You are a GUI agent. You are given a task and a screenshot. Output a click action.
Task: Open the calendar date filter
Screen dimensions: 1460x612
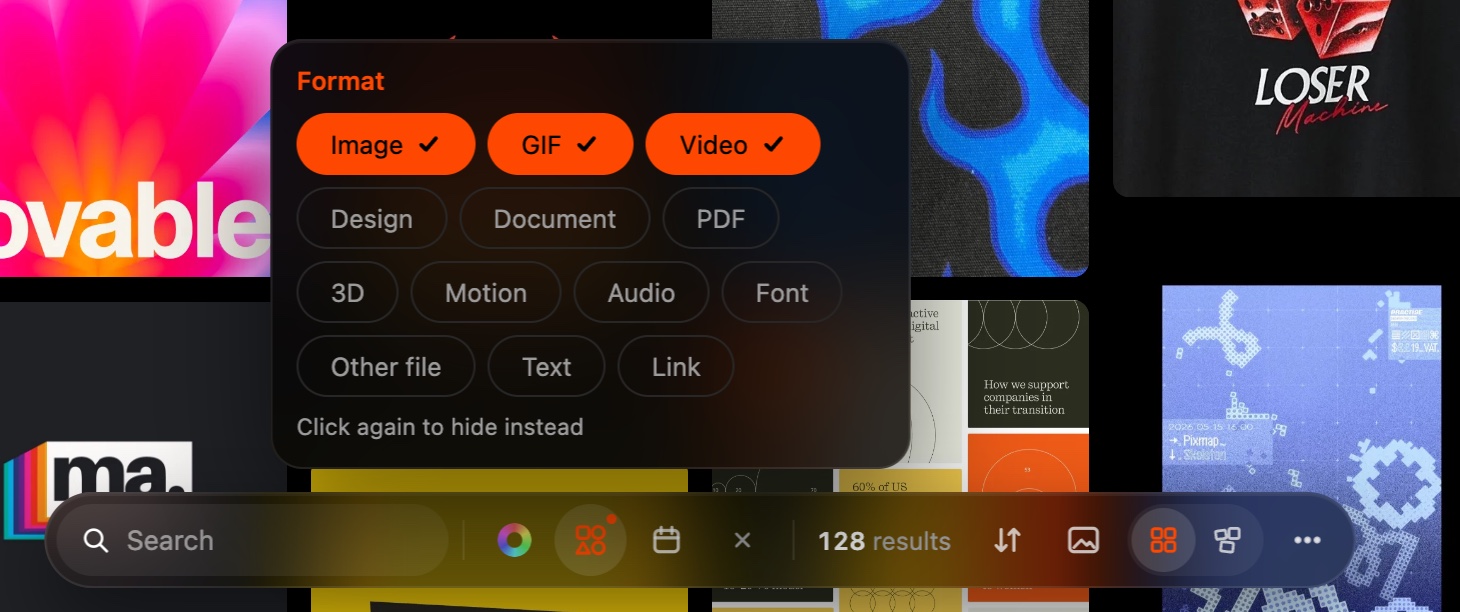667,541
